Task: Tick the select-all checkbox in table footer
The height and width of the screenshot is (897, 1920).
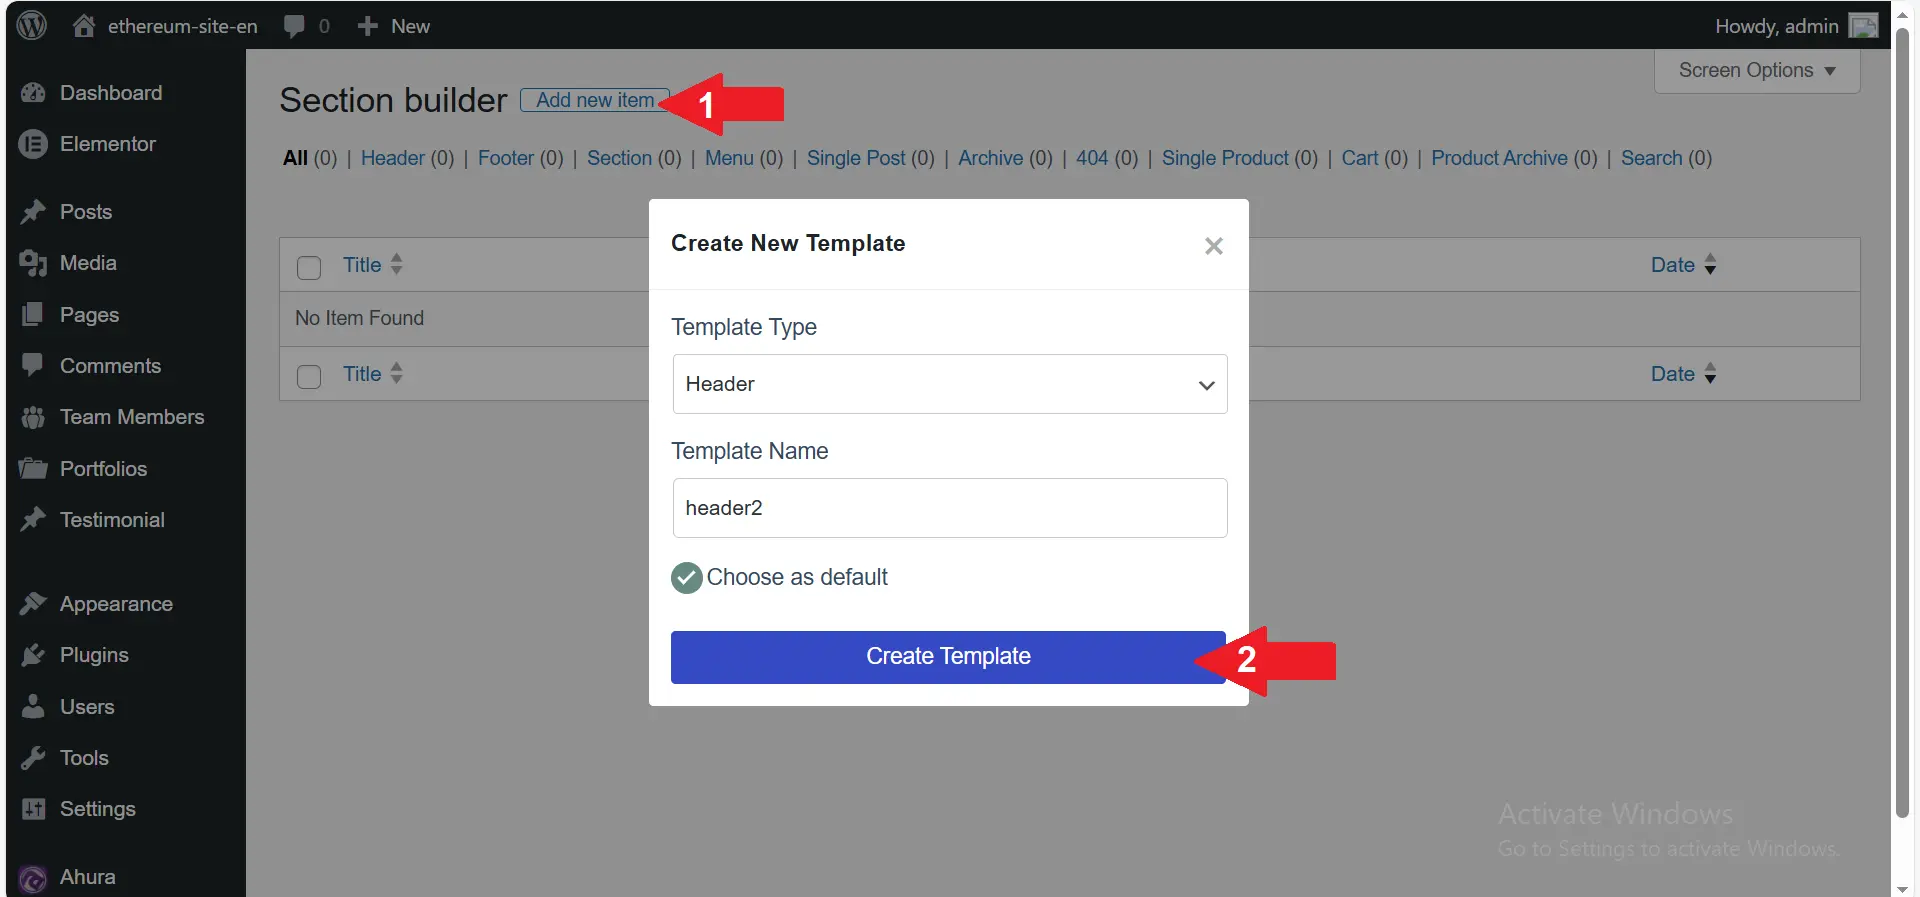Action: click(x=309, y=376)
